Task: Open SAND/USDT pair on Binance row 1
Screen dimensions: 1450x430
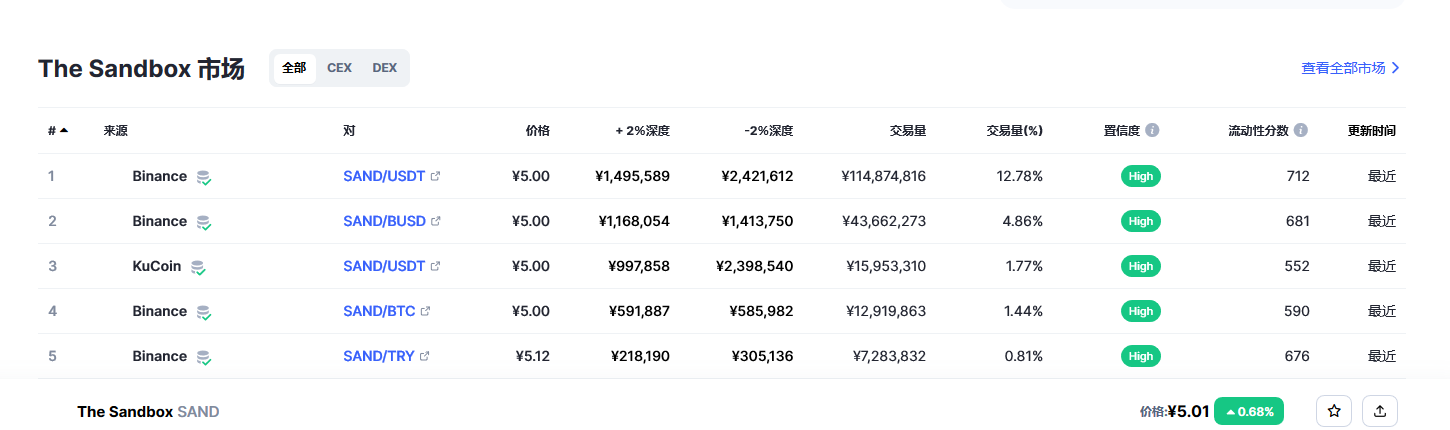Action: 384,176
